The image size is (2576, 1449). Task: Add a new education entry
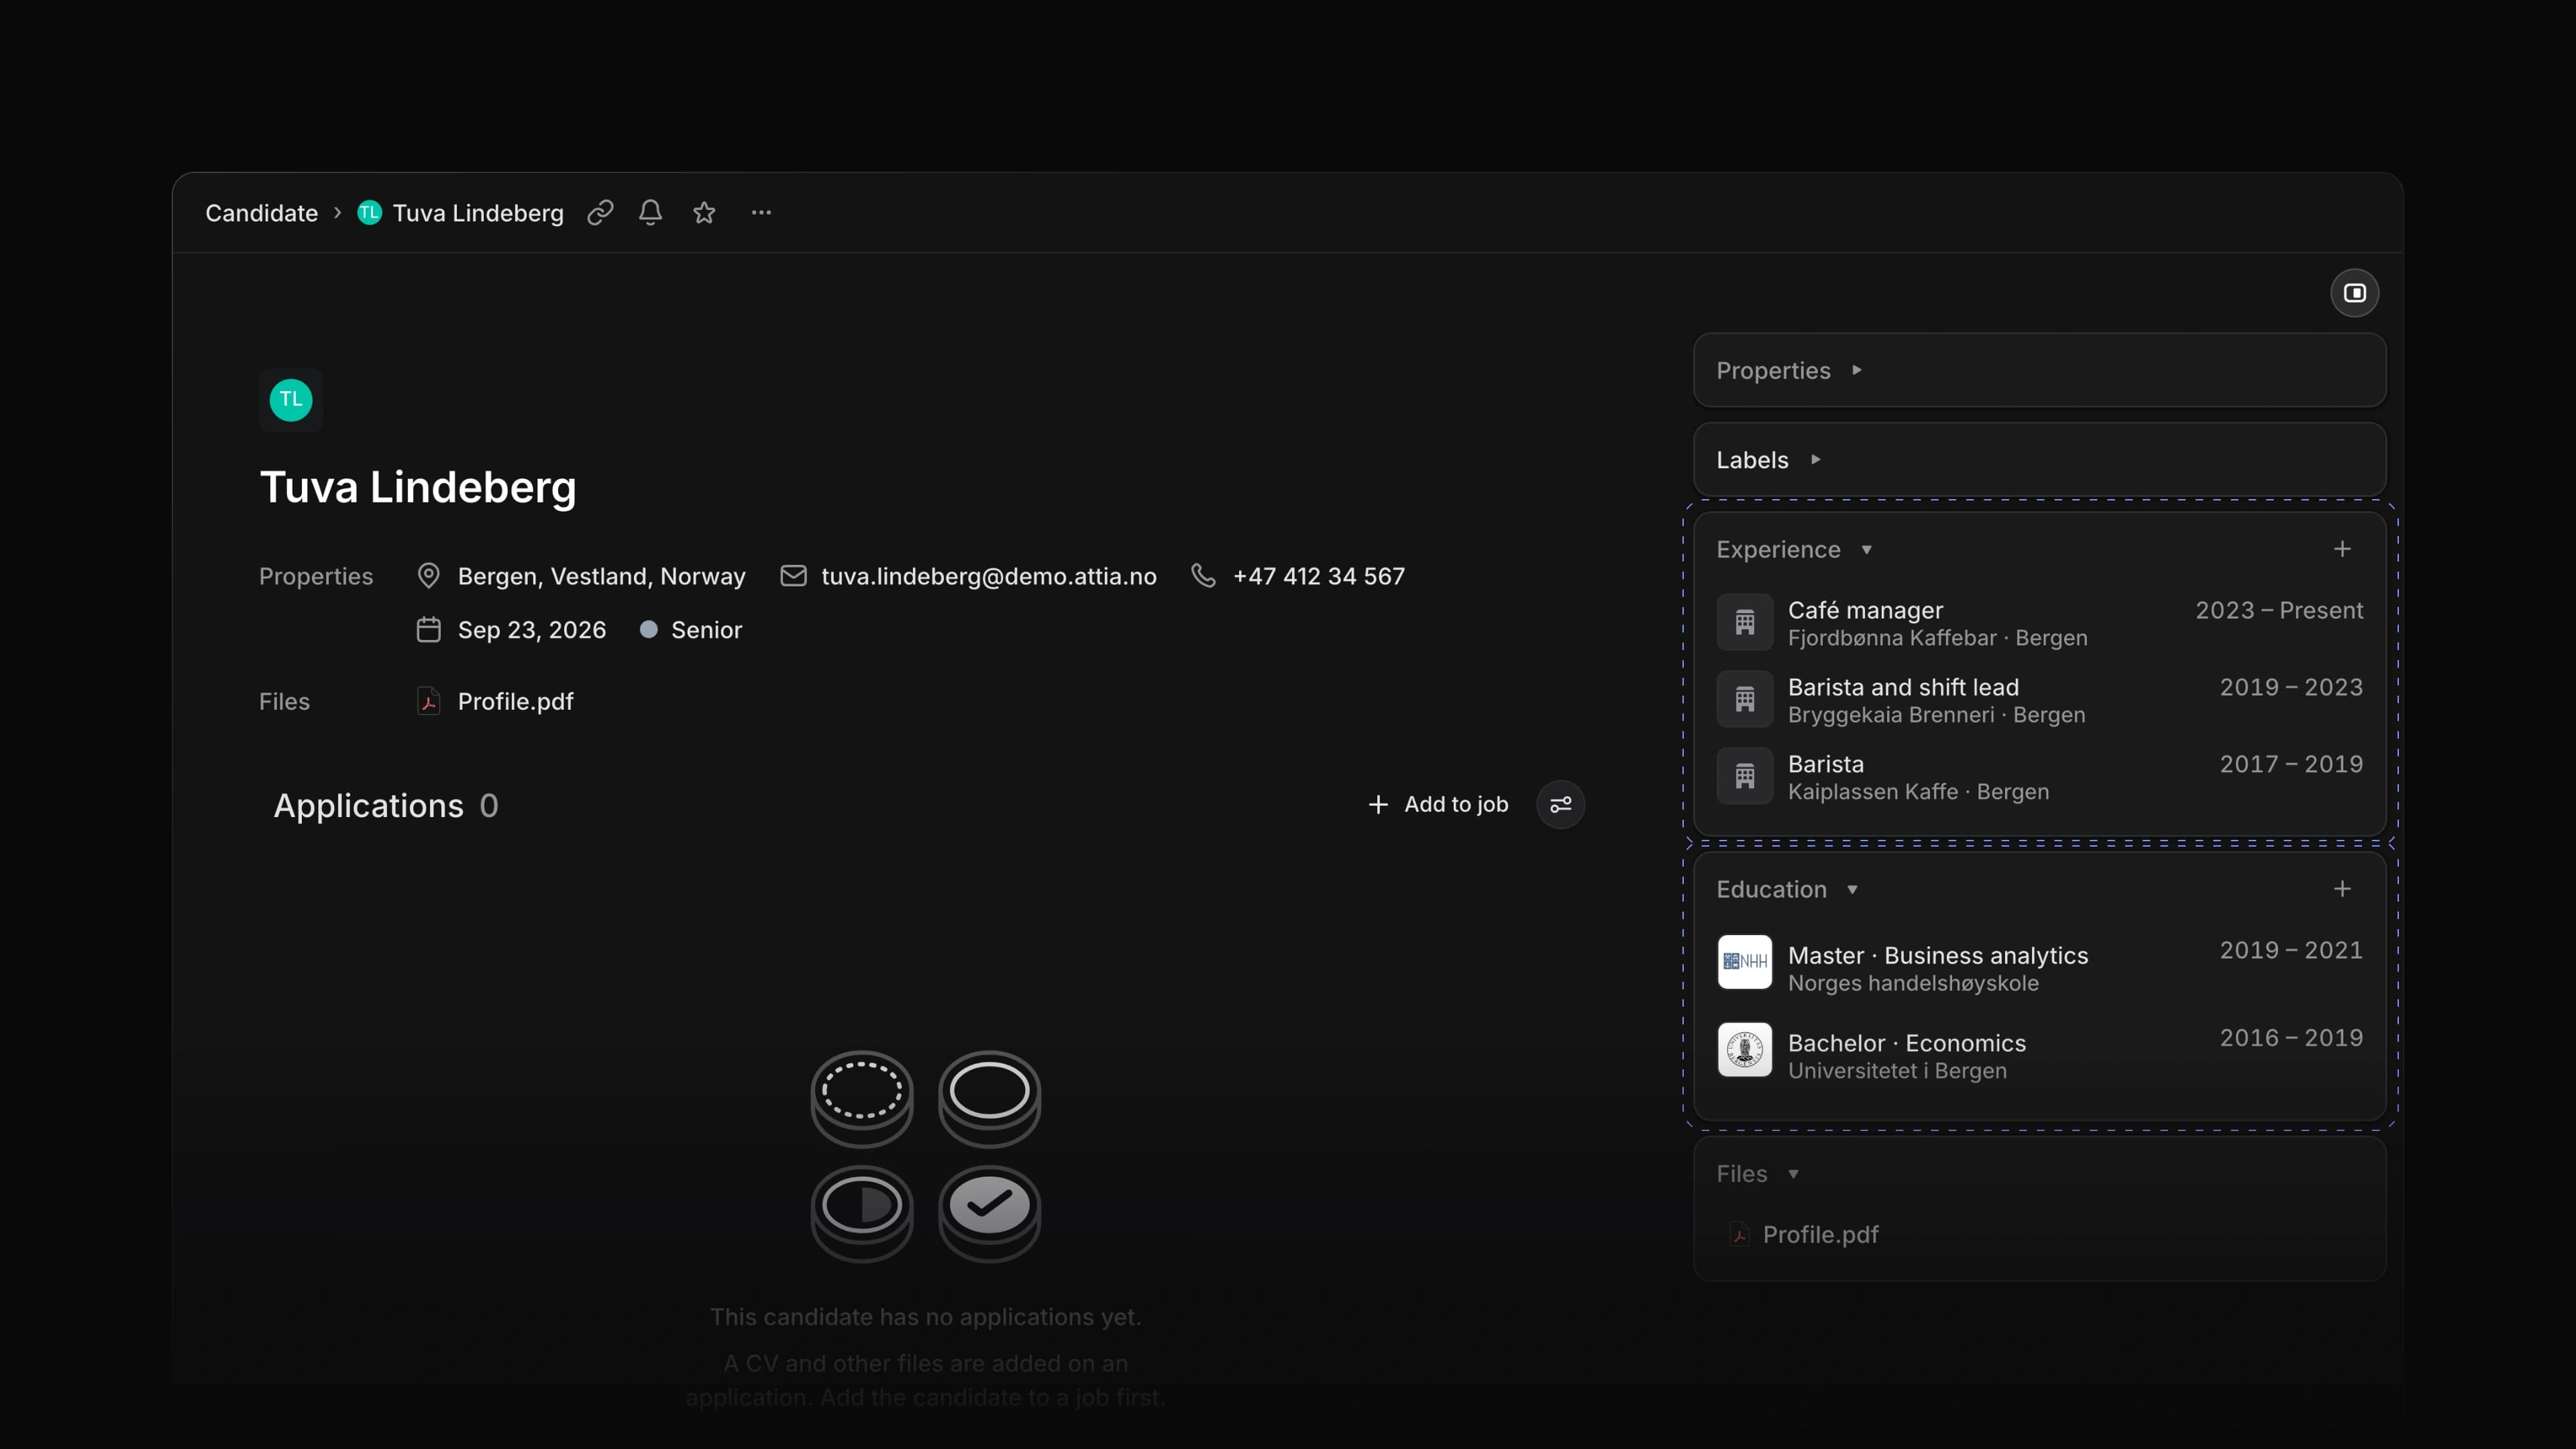click(x=2342, y=889)
